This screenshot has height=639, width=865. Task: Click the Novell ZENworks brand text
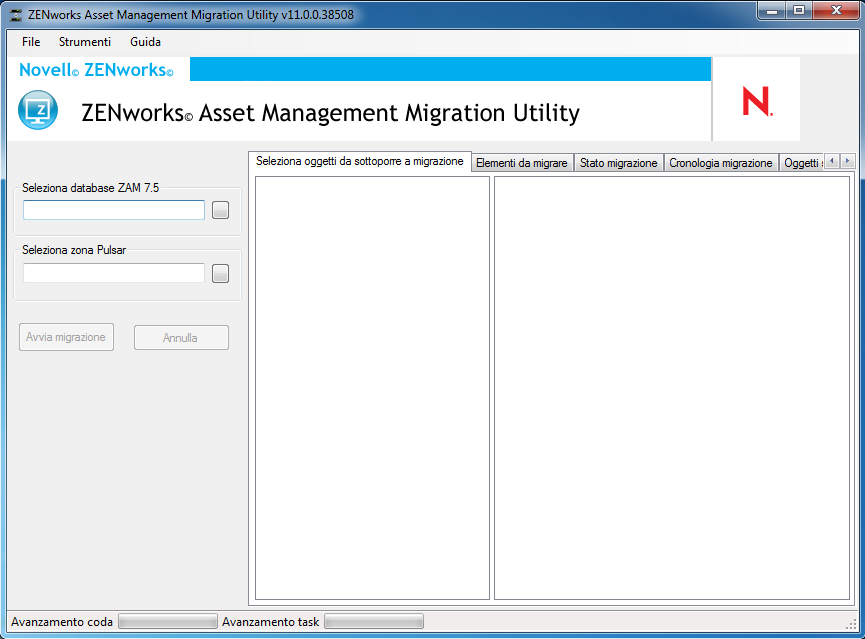tap(96, 70)
